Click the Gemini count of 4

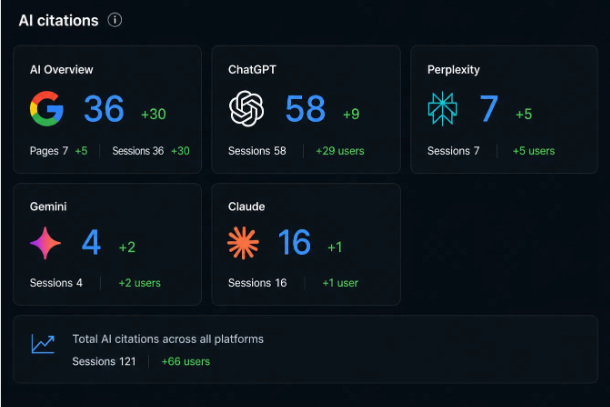[91, 242]
